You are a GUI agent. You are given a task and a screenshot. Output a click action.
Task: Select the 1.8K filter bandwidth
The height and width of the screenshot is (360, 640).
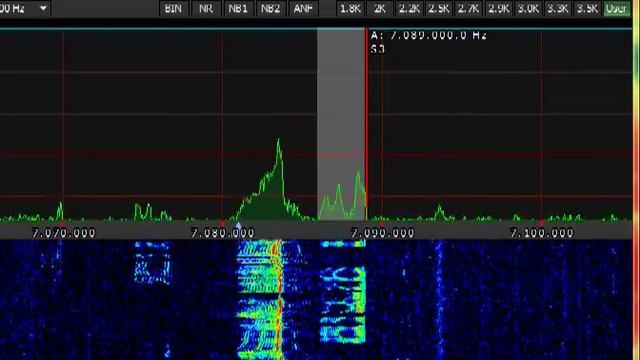coord(350,9)
